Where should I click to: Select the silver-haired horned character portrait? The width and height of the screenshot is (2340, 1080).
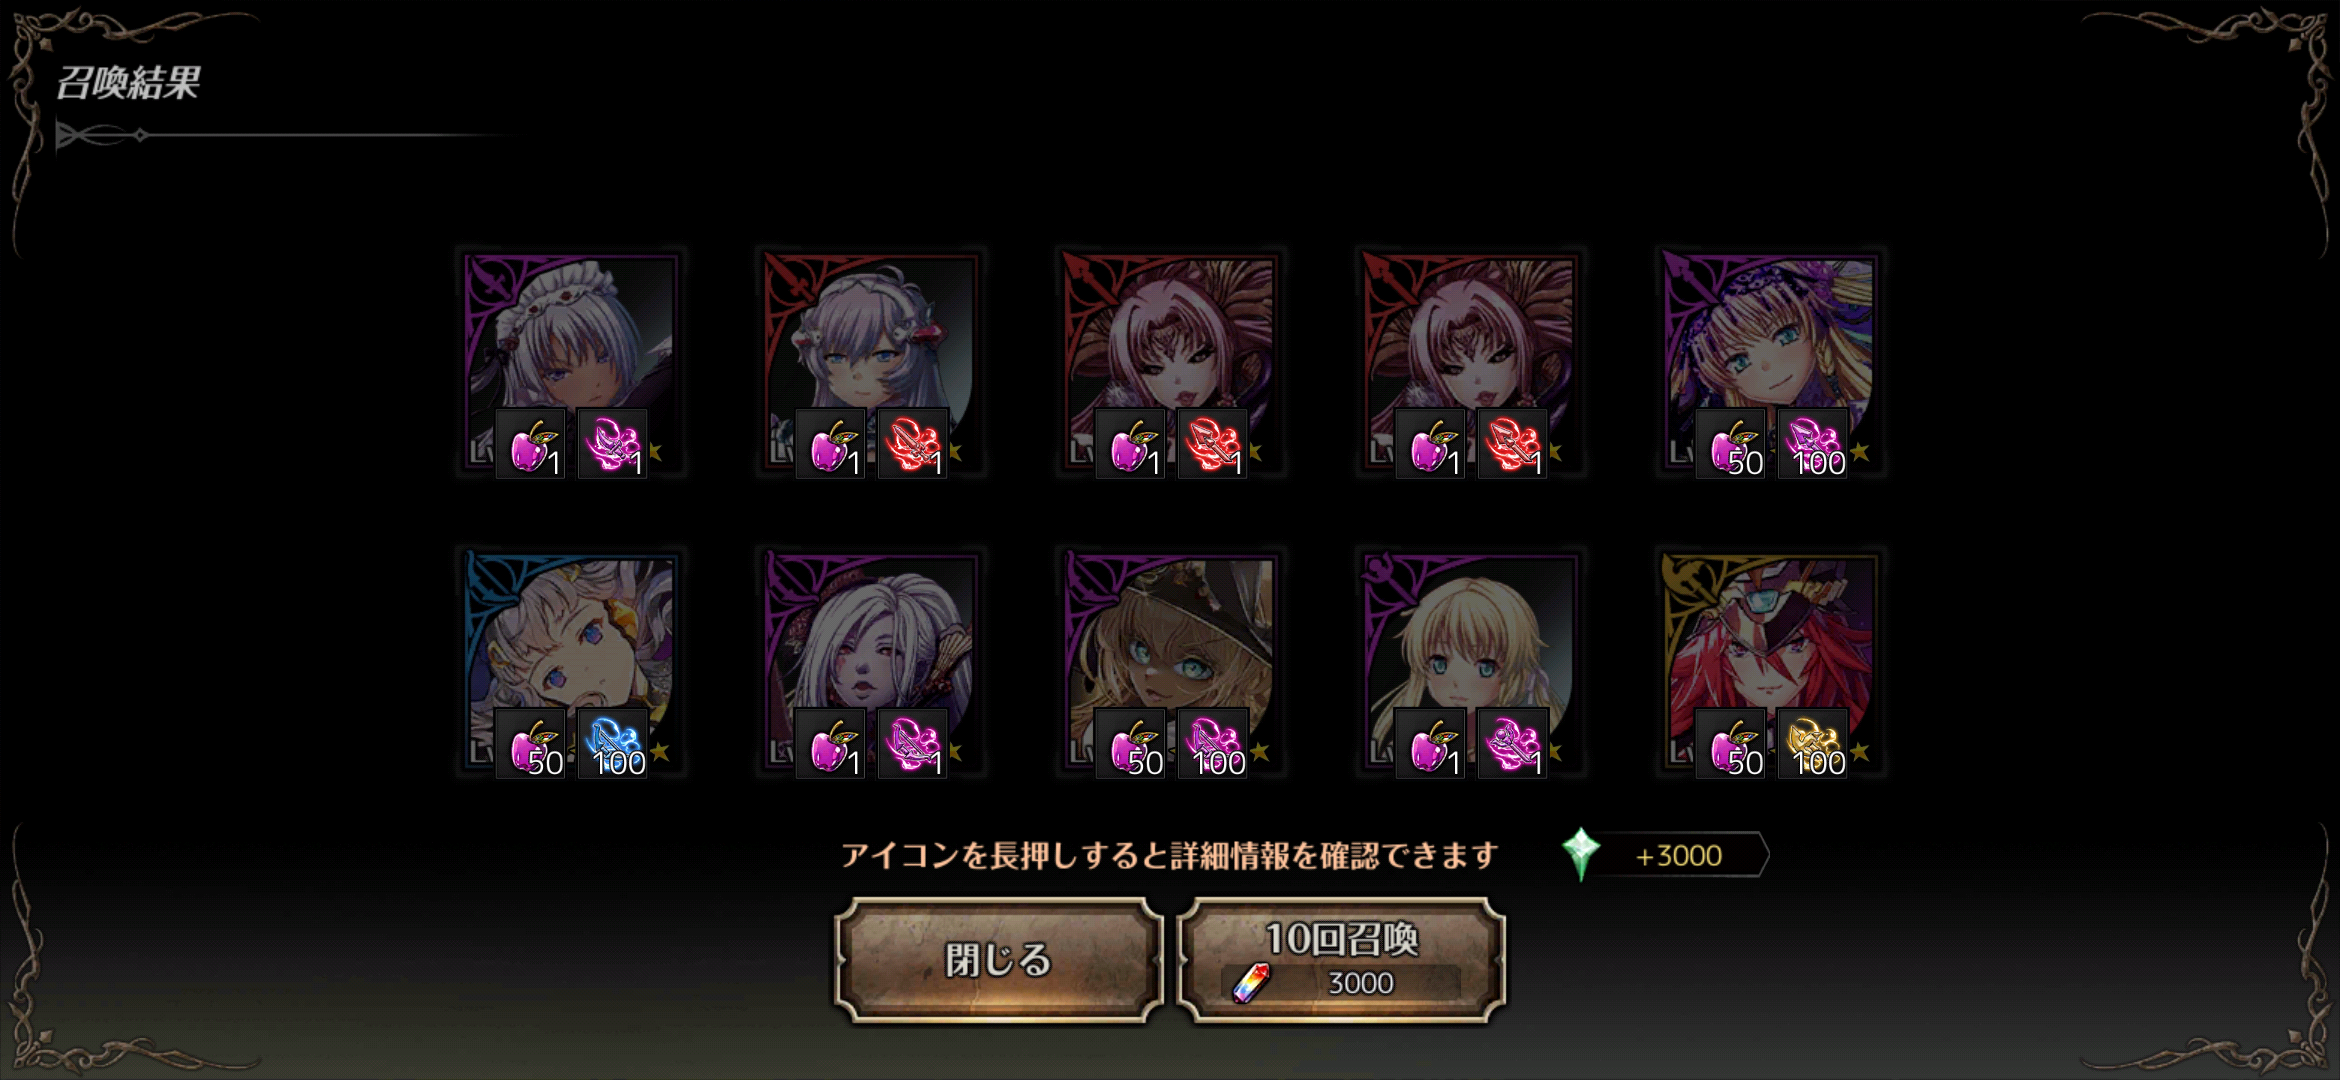tap(871, 362)
